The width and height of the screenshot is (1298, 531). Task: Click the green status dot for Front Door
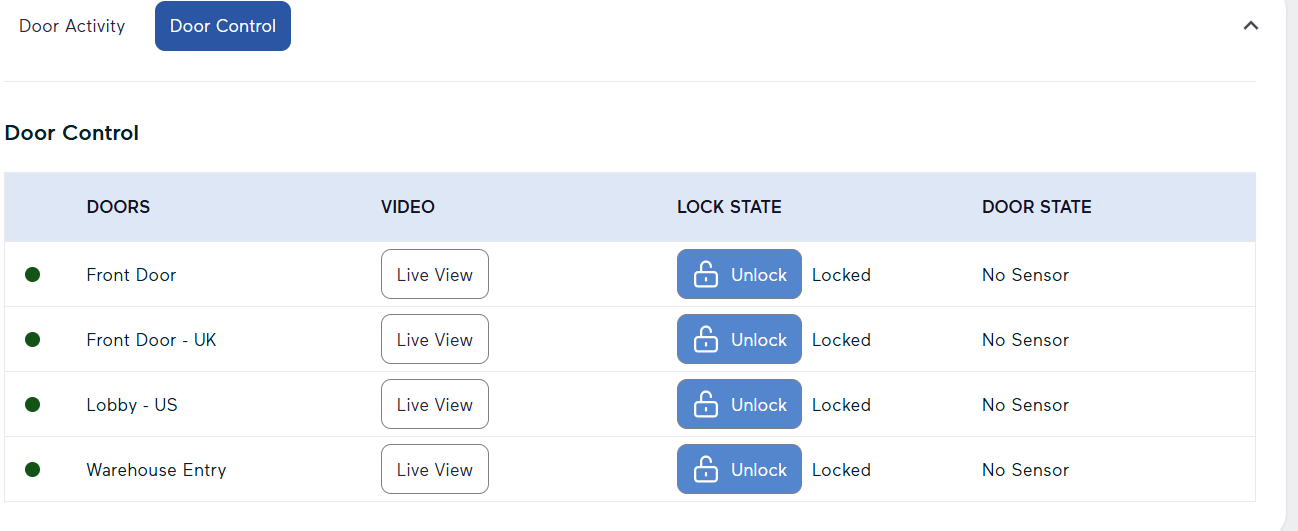[32, 274]
